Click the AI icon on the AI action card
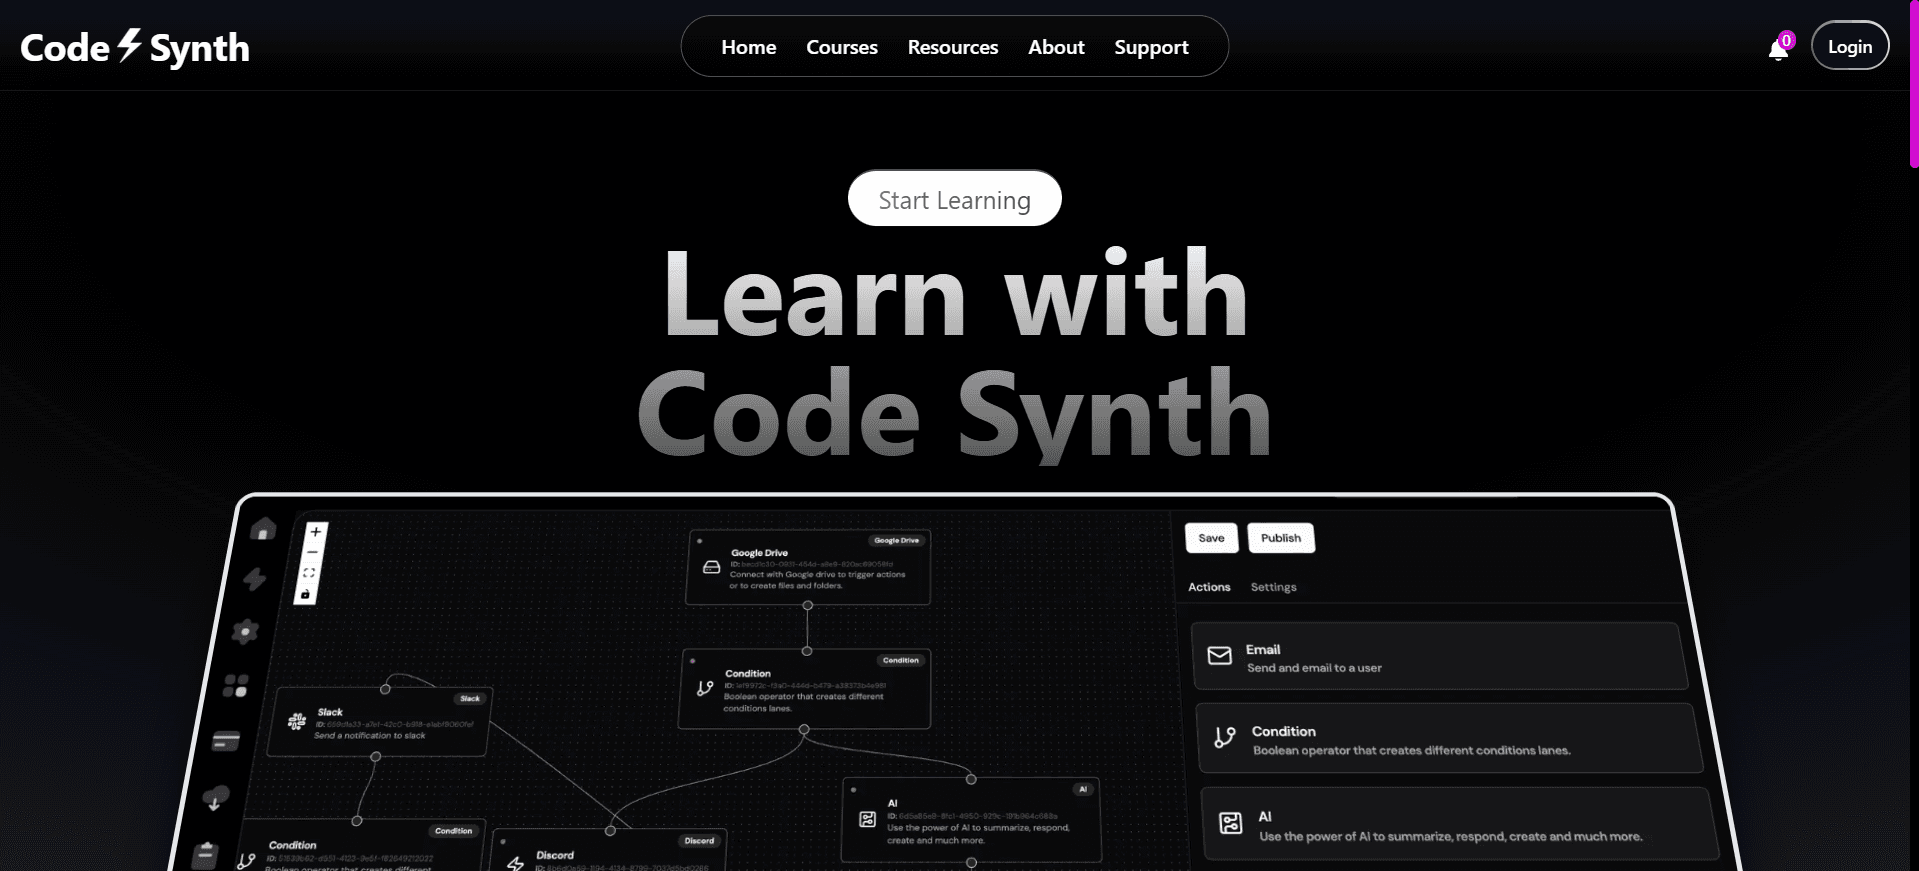 pyautogui.click(x=1231, y=823)
